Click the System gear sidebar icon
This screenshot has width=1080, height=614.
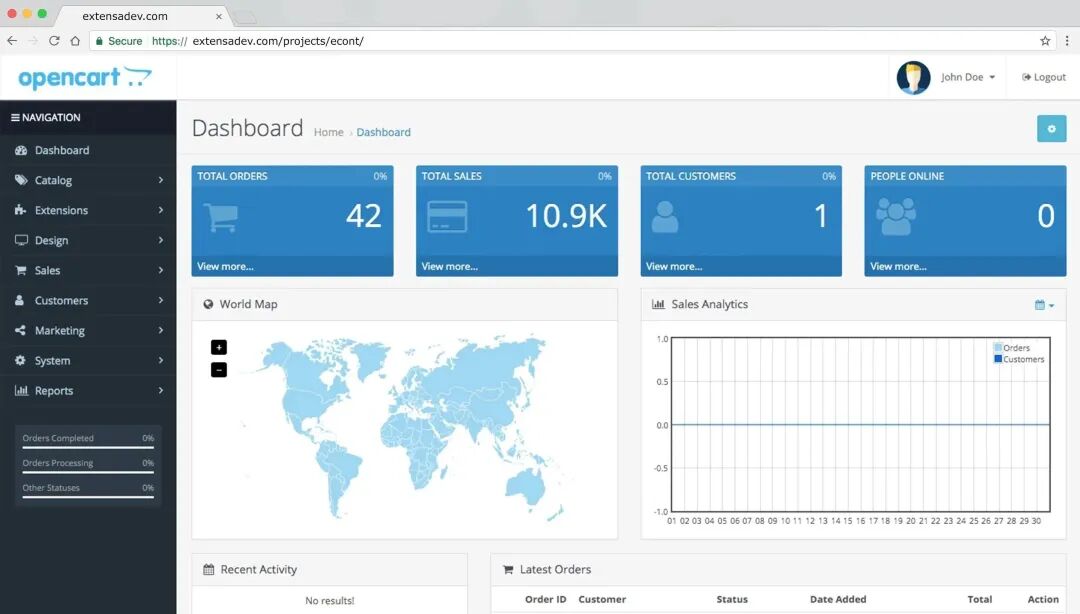(x=21, y=360)
